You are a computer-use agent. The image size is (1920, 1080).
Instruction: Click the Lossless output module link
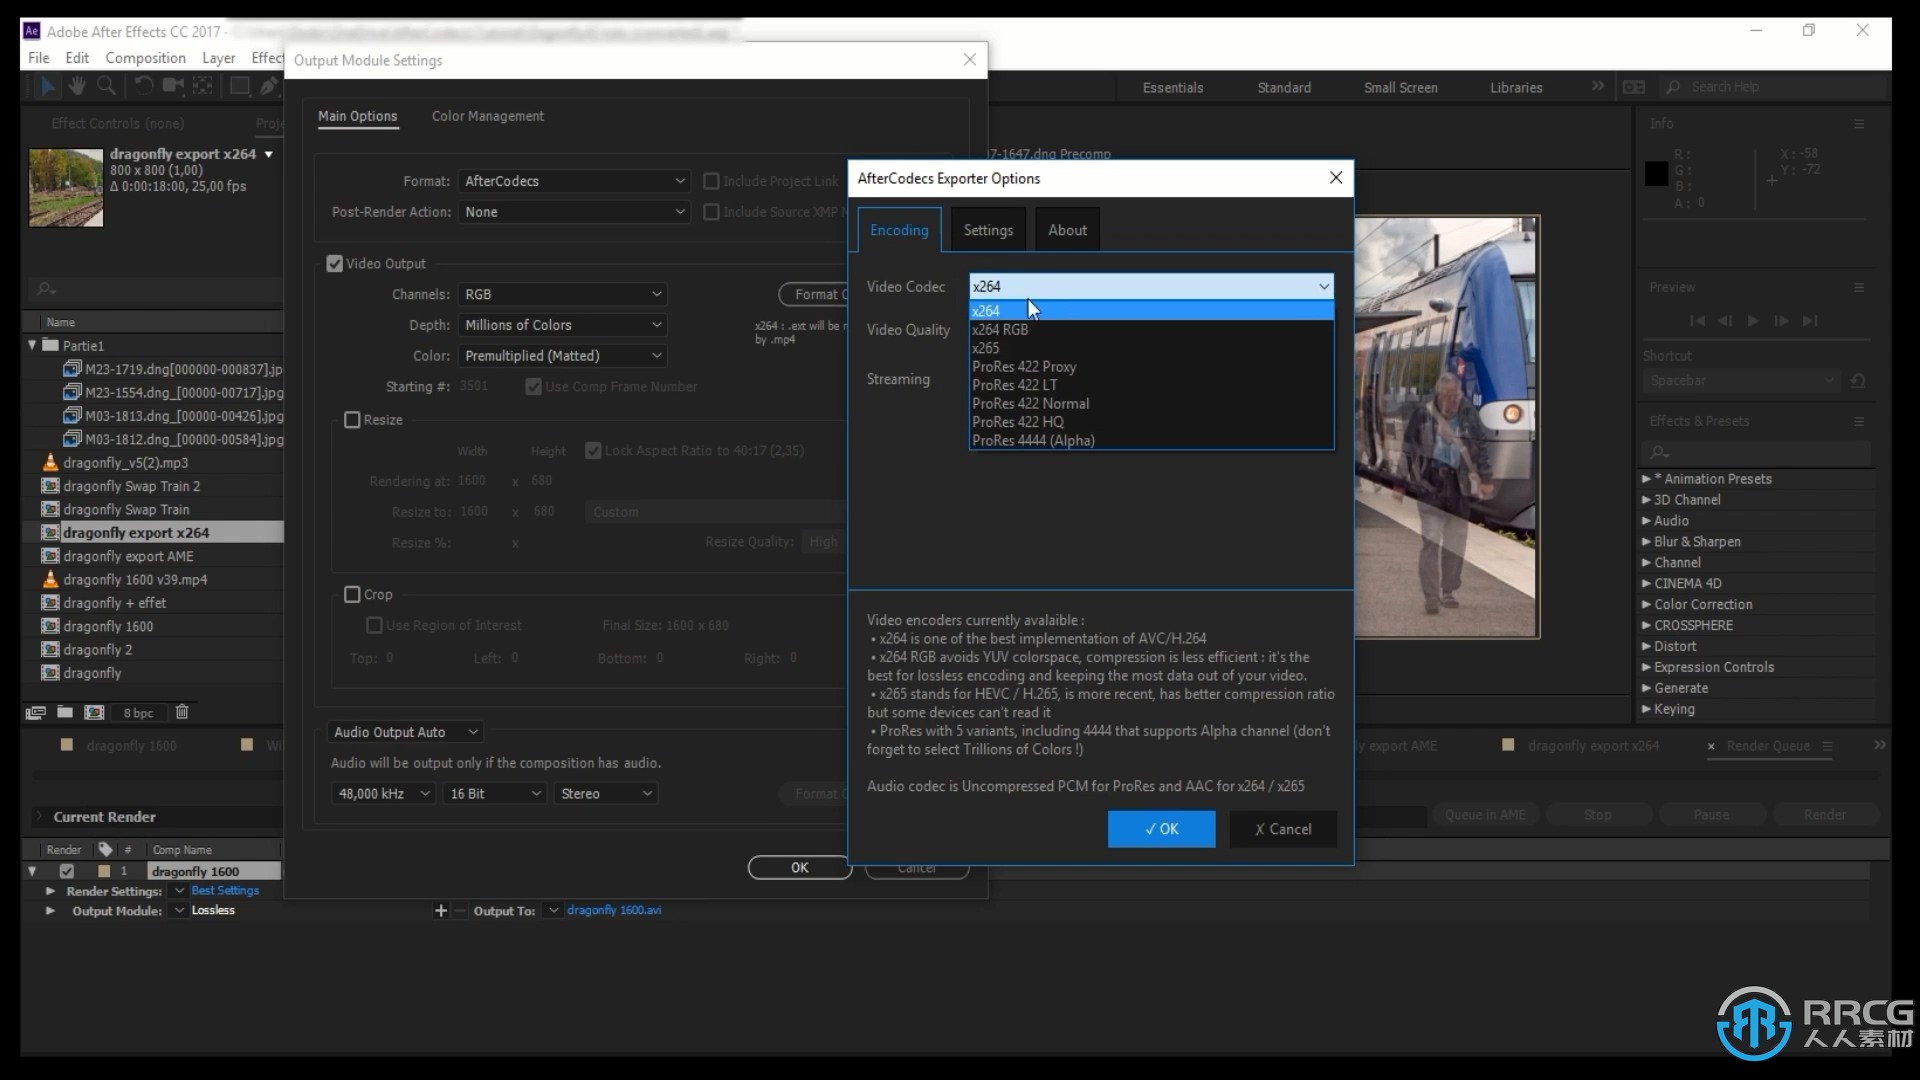pyautogui.click(x=213, y=910)
